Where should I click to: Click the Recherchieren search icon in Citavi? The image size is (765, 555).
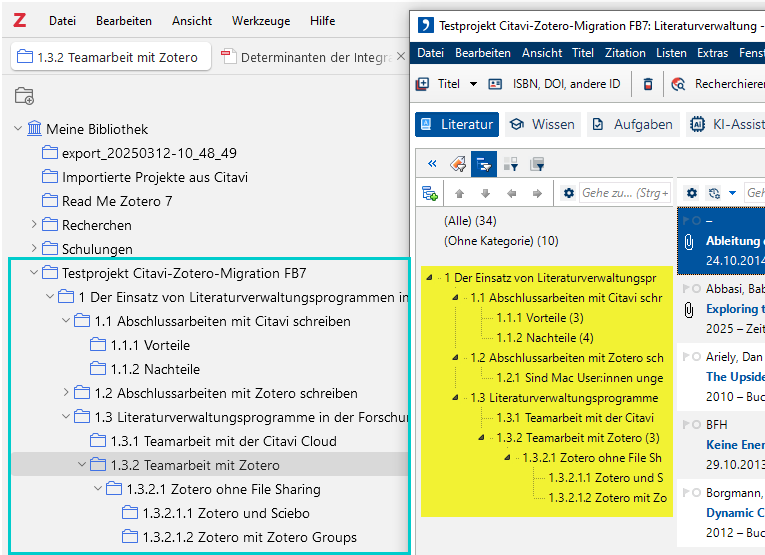coord(678,84)
